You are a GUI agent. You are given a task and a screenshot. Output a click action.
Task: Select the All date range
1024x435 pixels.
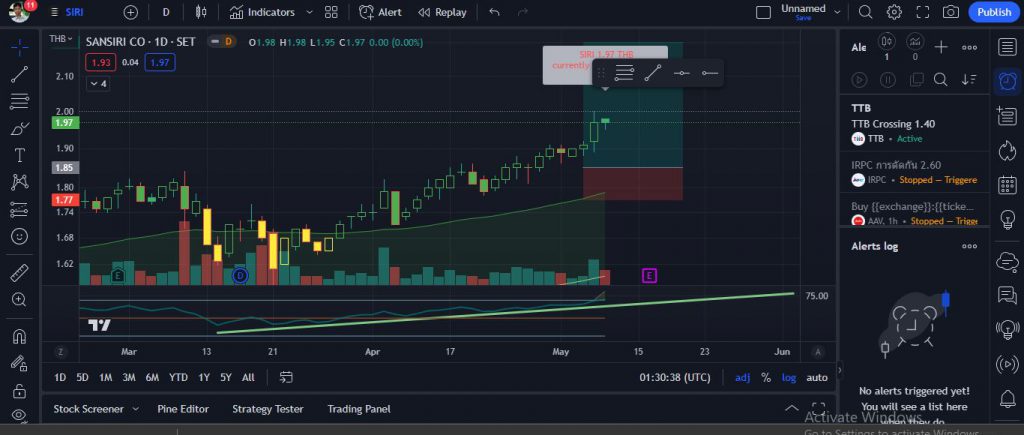pos(248,378)
